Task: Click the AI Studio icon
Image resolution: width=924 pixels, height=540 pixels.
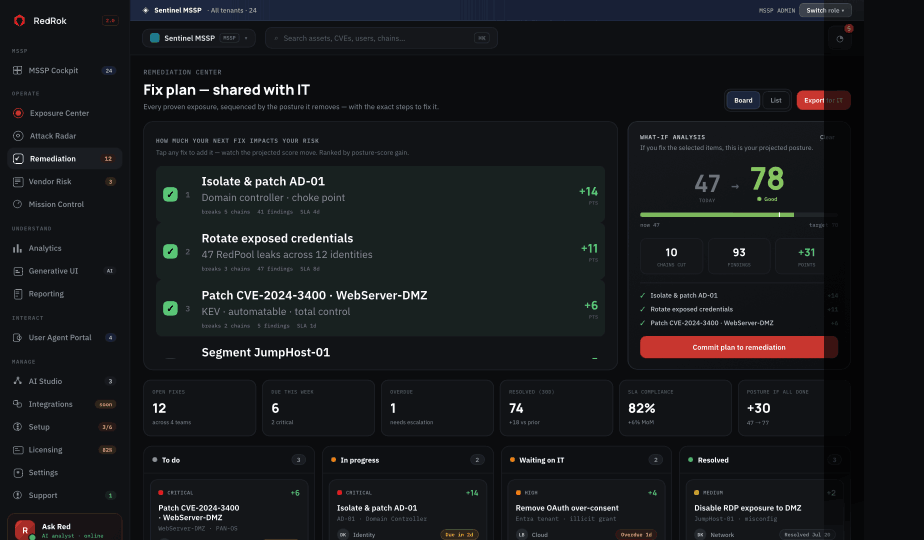Action: point(18,381)
